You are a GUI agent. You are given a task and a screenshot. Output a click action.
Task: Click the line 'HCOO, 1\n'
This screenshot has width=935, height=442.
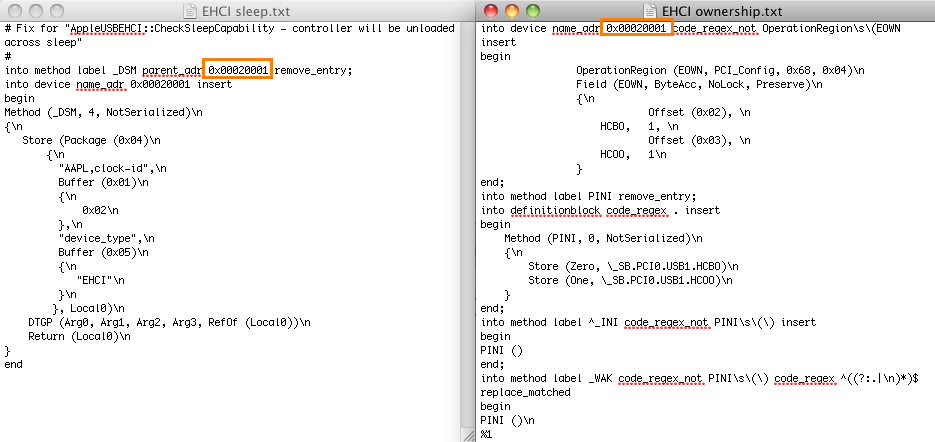[633, 154]
